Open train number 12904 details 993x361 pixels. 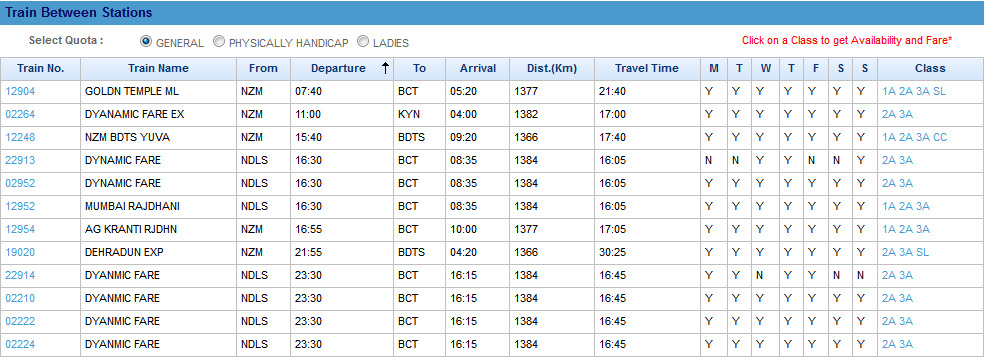pos(20,92)
